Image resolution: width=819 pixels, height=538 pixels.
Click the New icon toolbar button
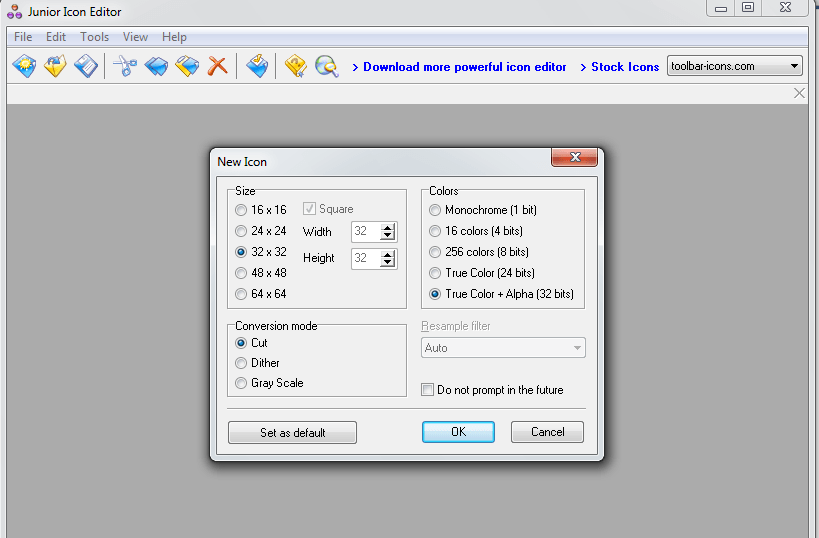click(25, 66)
